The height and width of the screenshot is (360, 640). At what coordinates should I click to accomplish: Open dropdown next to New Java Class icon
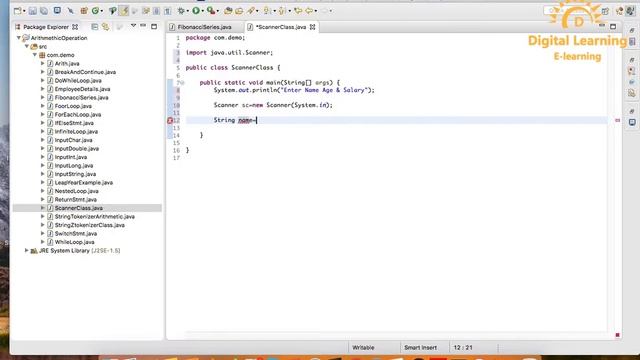point(102,11)
